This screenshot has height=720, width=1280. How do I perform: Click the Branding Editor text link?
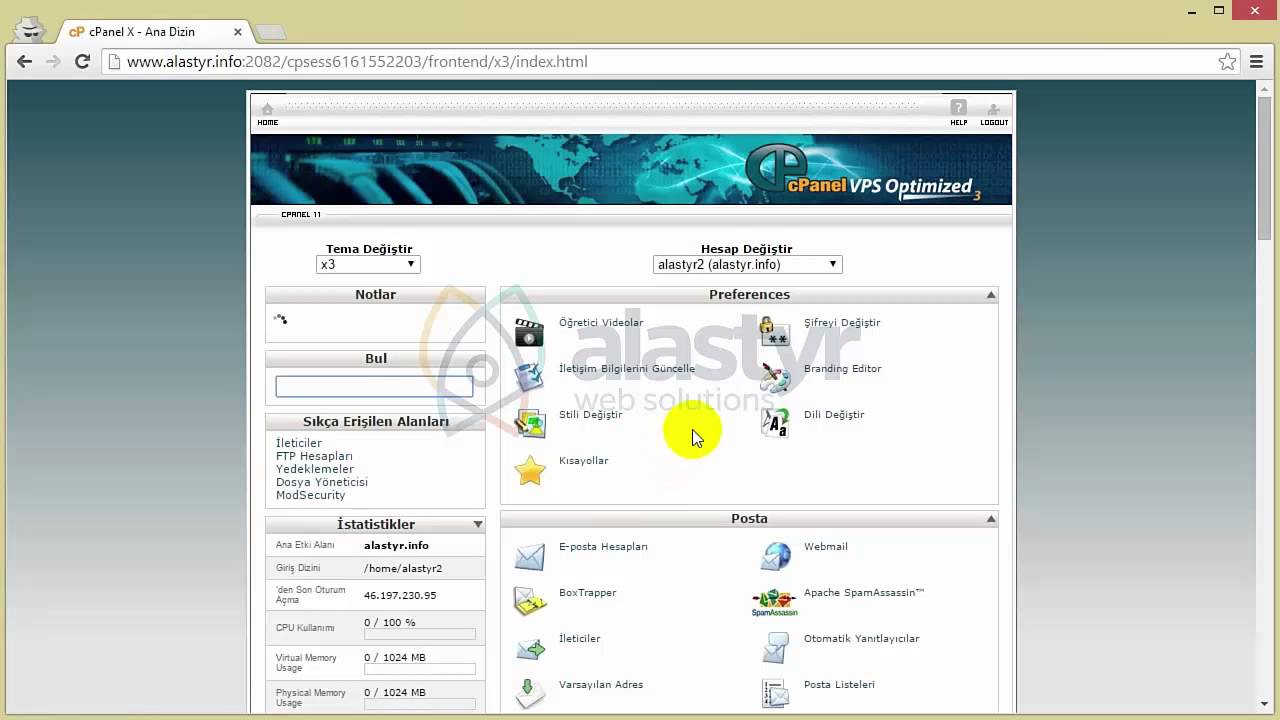point(843,369)
